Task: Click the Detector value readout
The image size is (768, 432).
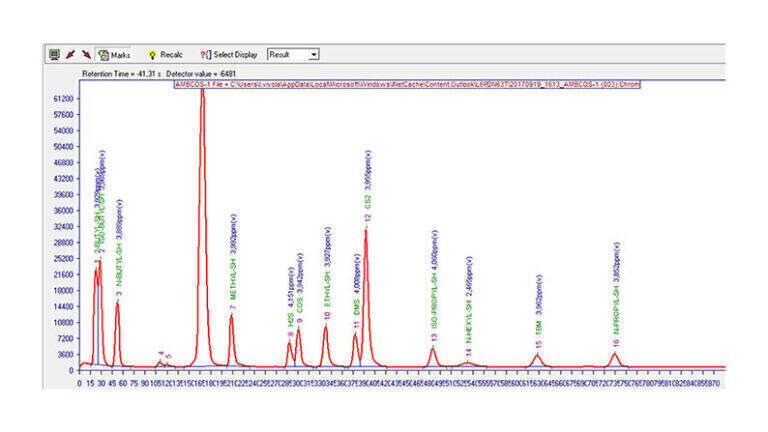Action: tap(201, 74)
